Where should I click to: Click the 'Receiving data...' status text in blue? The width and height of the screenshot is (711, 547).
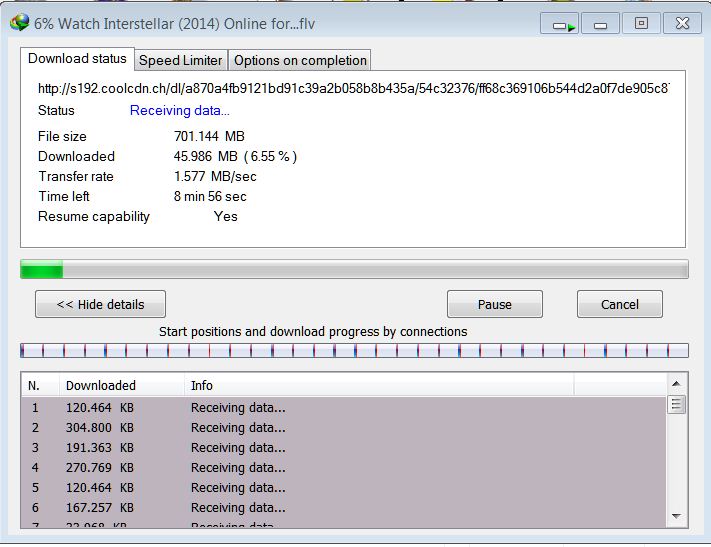[x=180, y=111]
